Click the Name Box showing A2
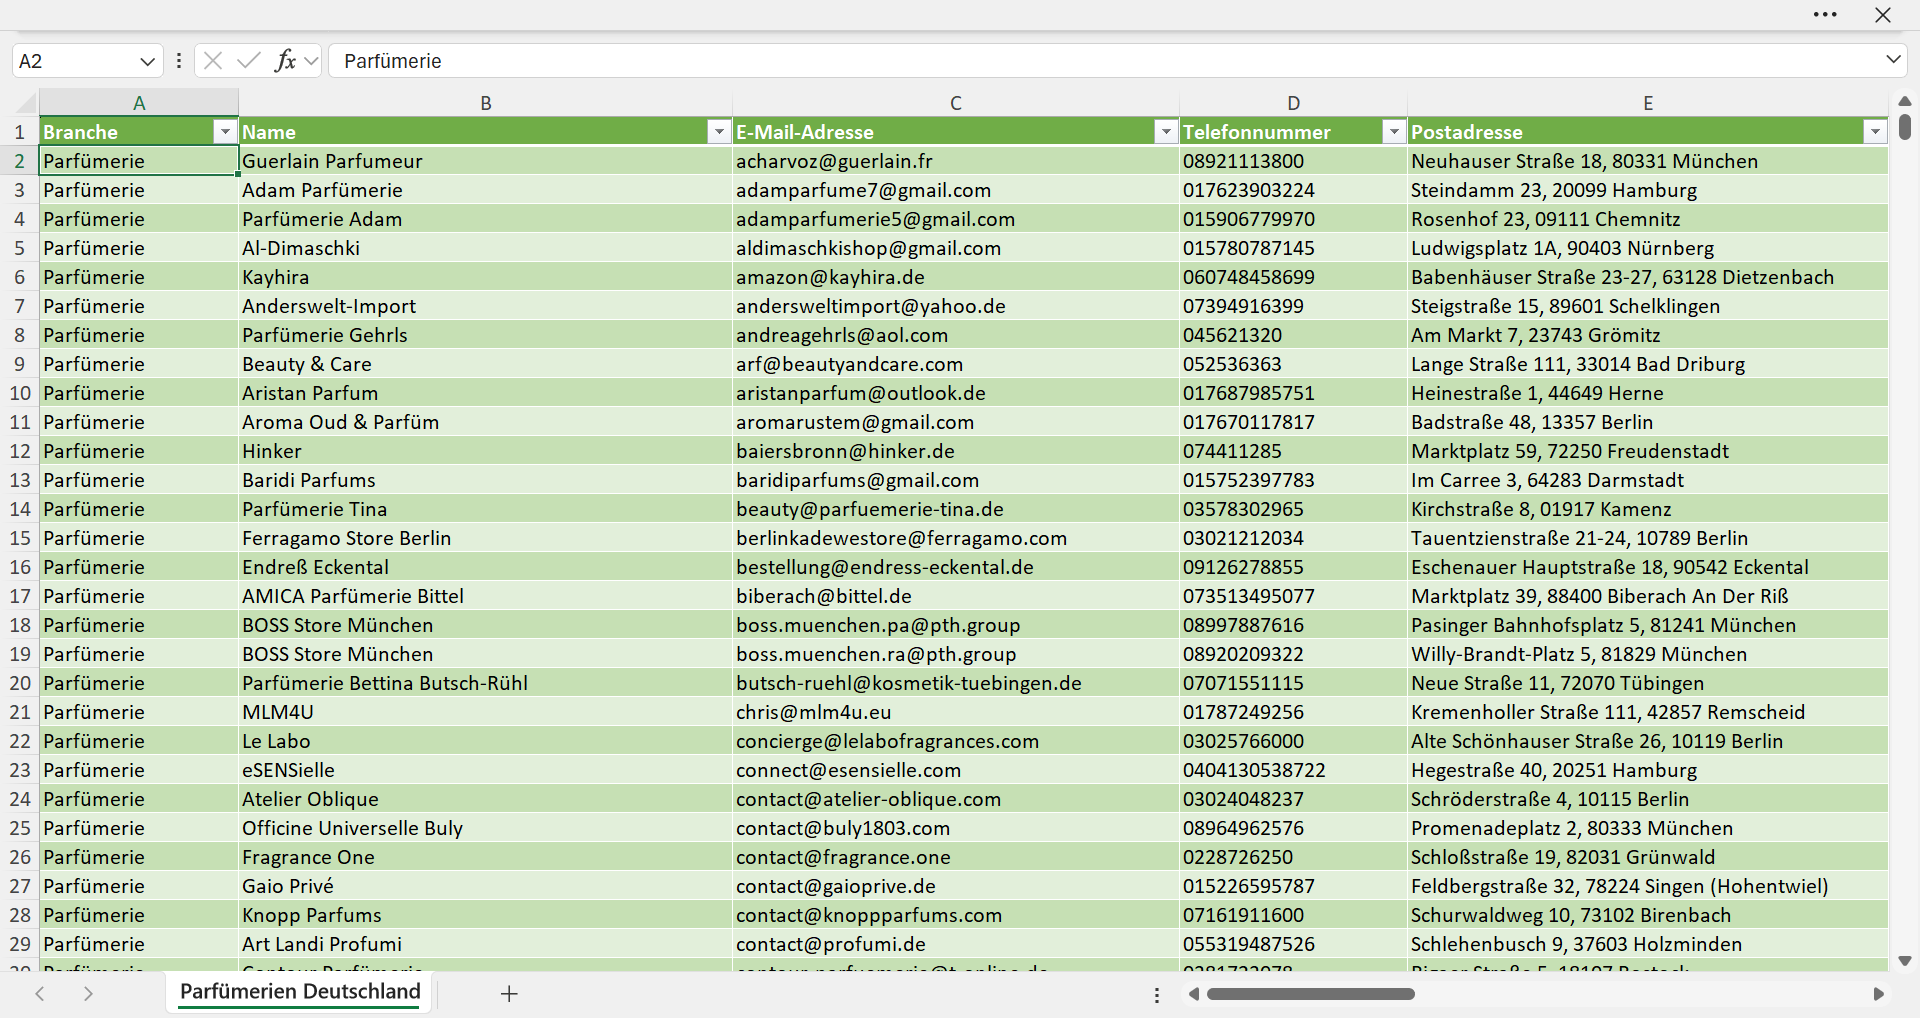1920x1018 pixels. point(73,61)
